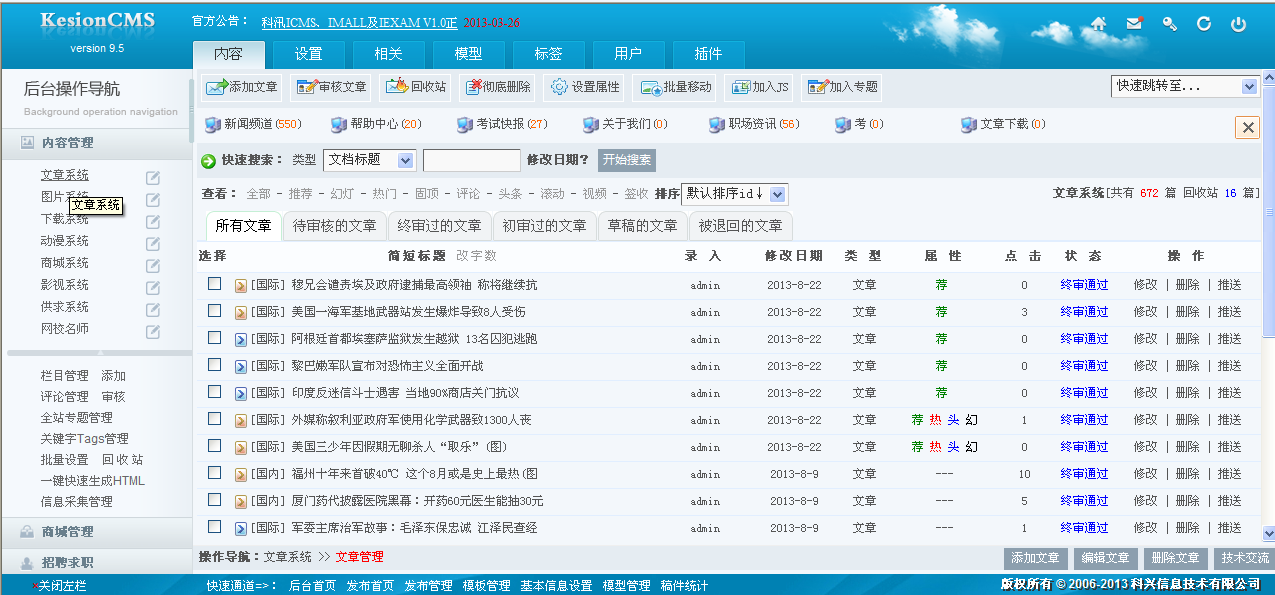
Task: Click the home icon in top header
Action: 1098,24
